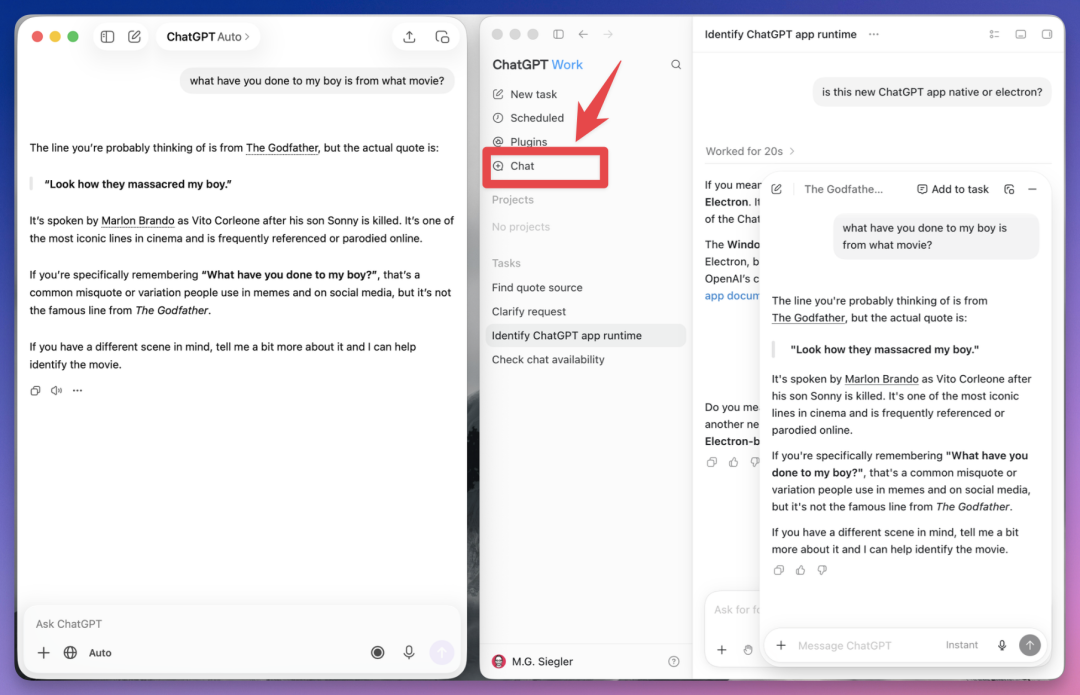Click send arrow in chat panel

tap(1030, 645)
